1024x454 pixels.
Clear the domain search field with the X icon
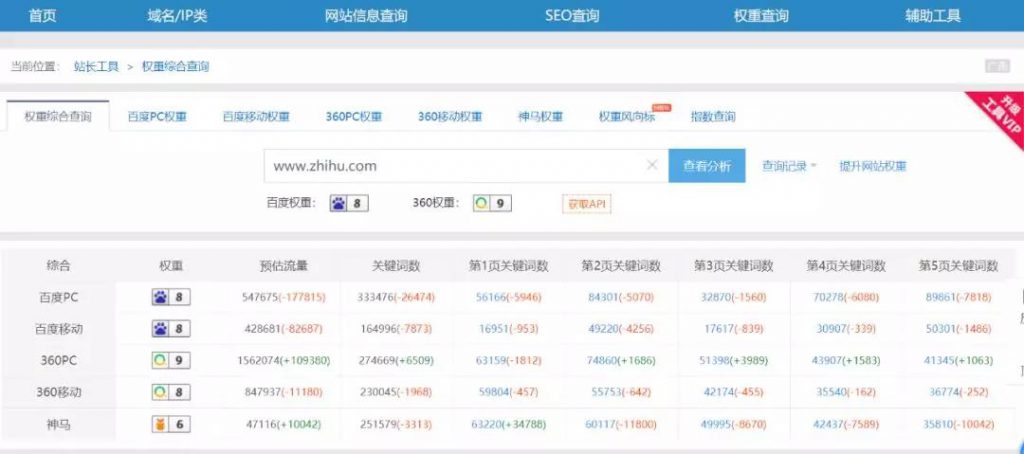652,165
